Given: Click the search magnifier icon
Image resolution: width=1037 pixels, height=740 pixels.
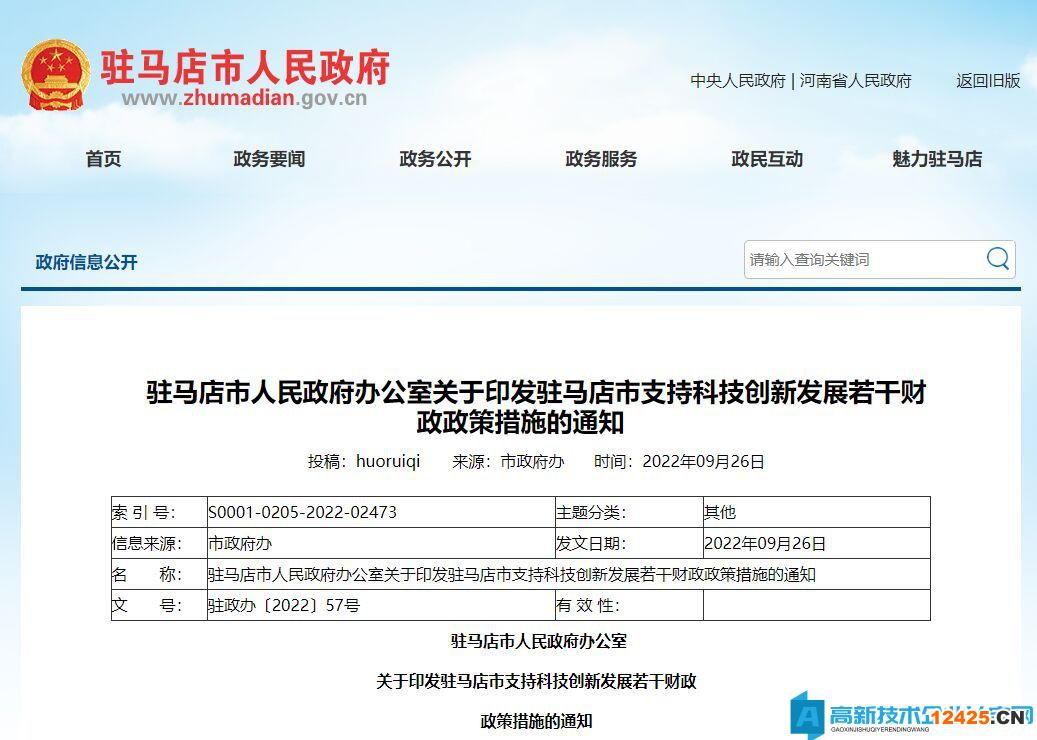Looking at the screenshot, I should [997, 259].
